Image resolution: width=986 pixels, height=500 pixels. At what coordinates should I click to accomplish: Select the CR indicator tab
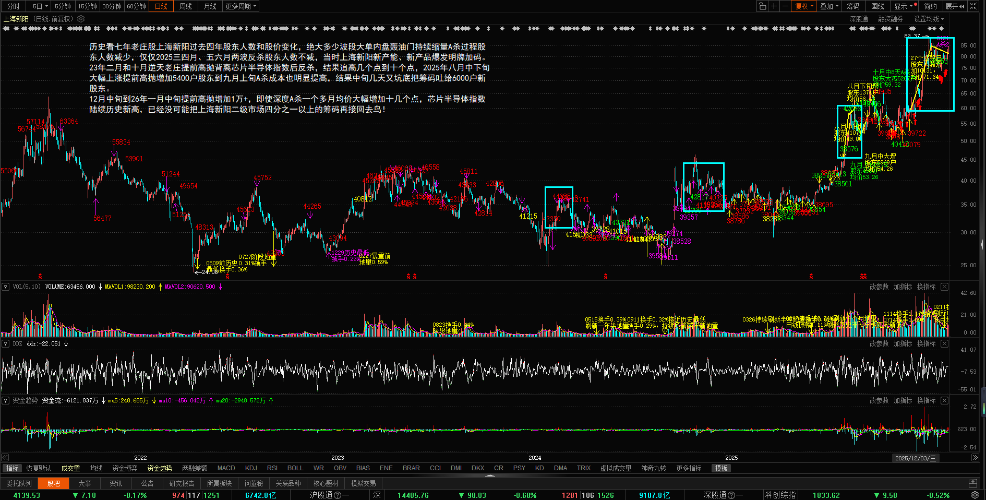click(499, 468)
